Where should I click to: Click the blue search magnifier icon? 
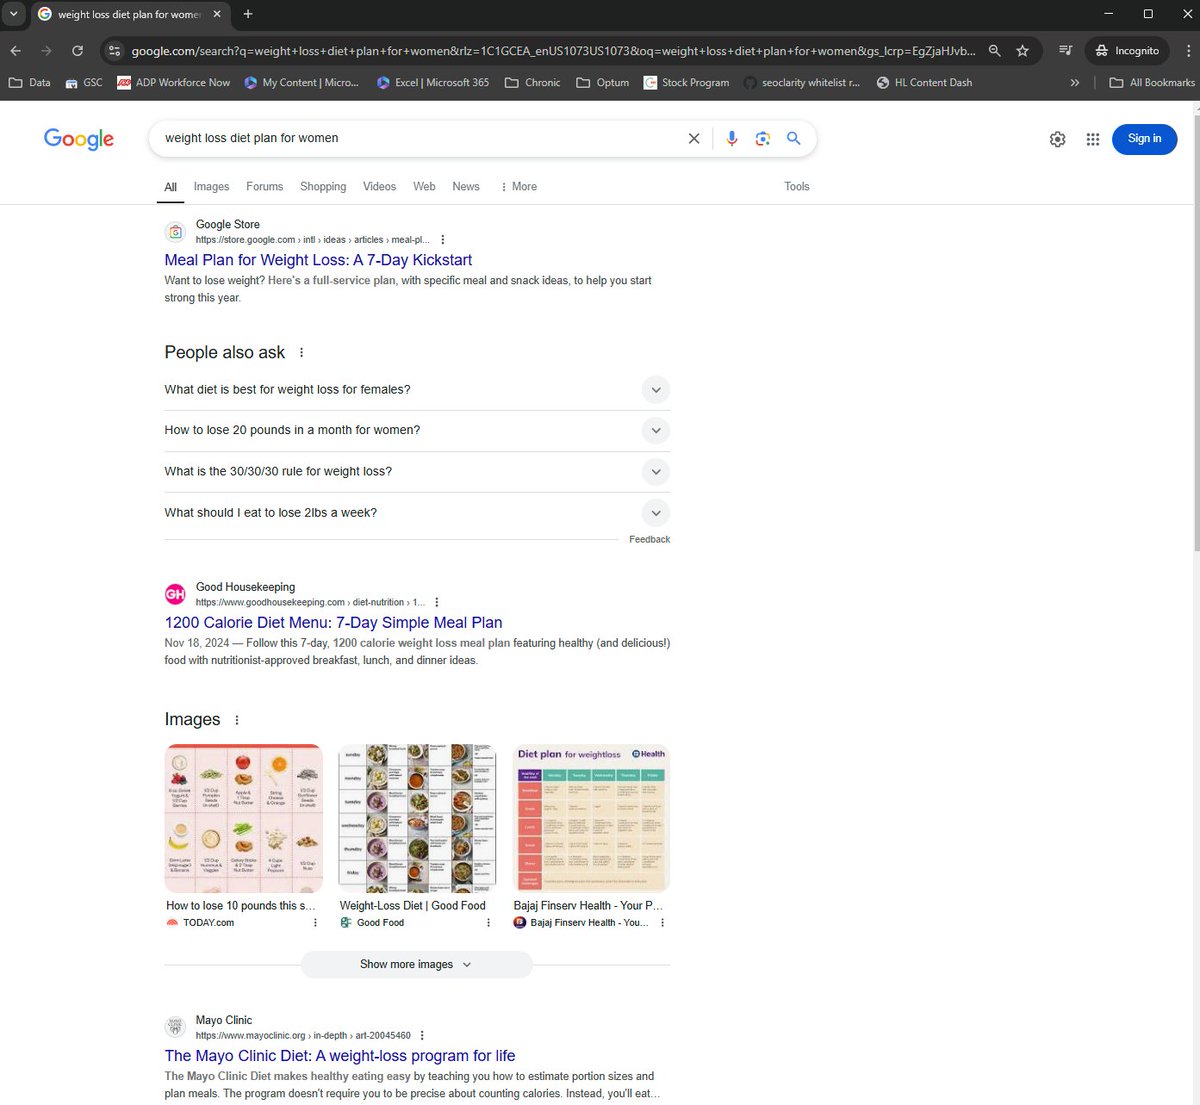[794, 139]
